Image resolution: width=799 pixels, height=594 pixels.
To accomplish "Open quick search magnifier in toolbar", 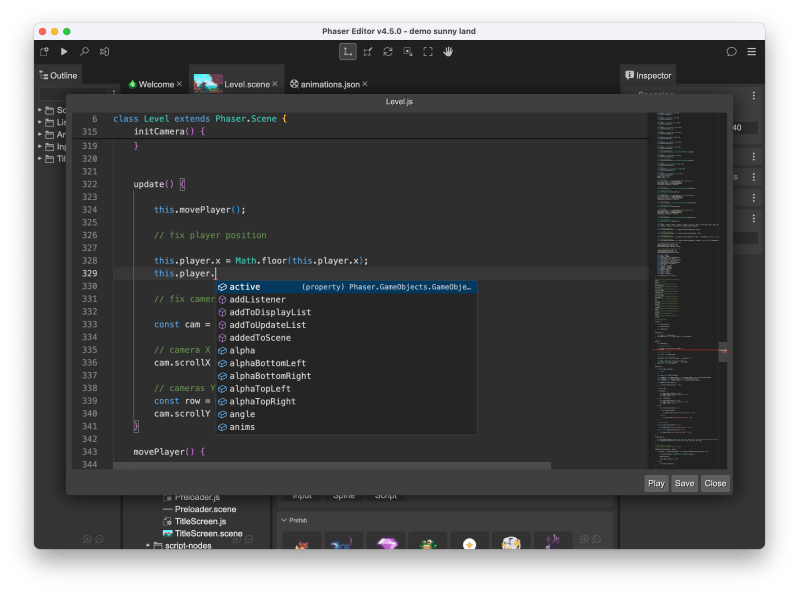I will tap(84, 51).
